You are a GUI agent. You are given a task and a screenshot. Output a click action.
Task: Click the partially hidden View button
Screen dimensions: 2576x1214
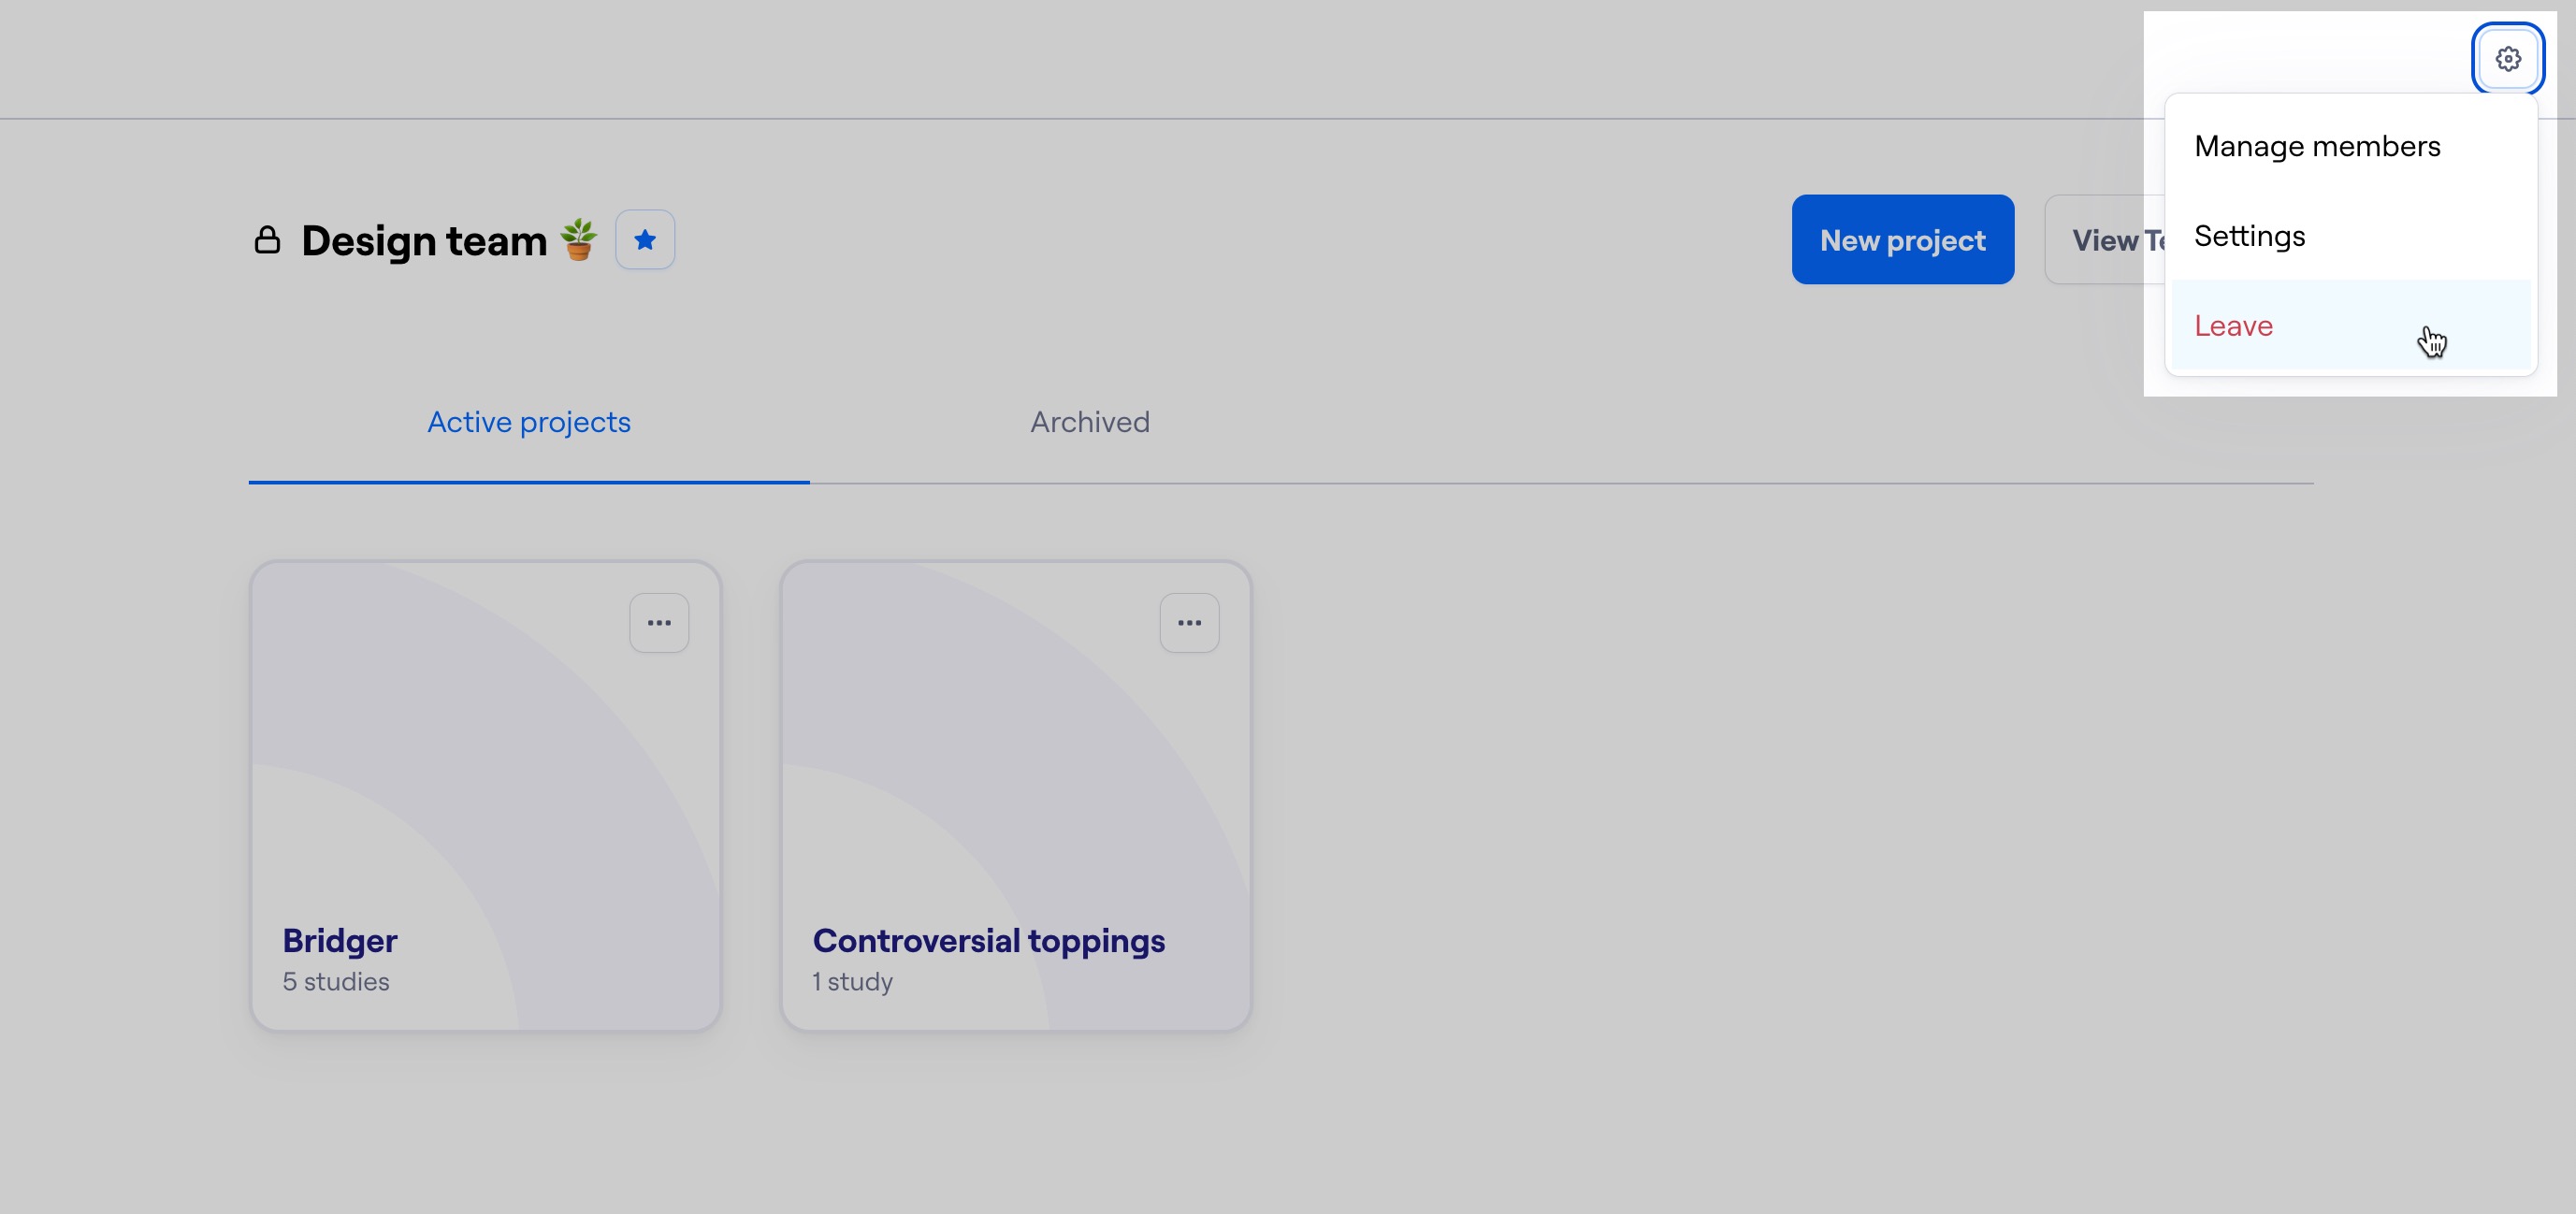pyautogui.click(x=2105, y=240)
